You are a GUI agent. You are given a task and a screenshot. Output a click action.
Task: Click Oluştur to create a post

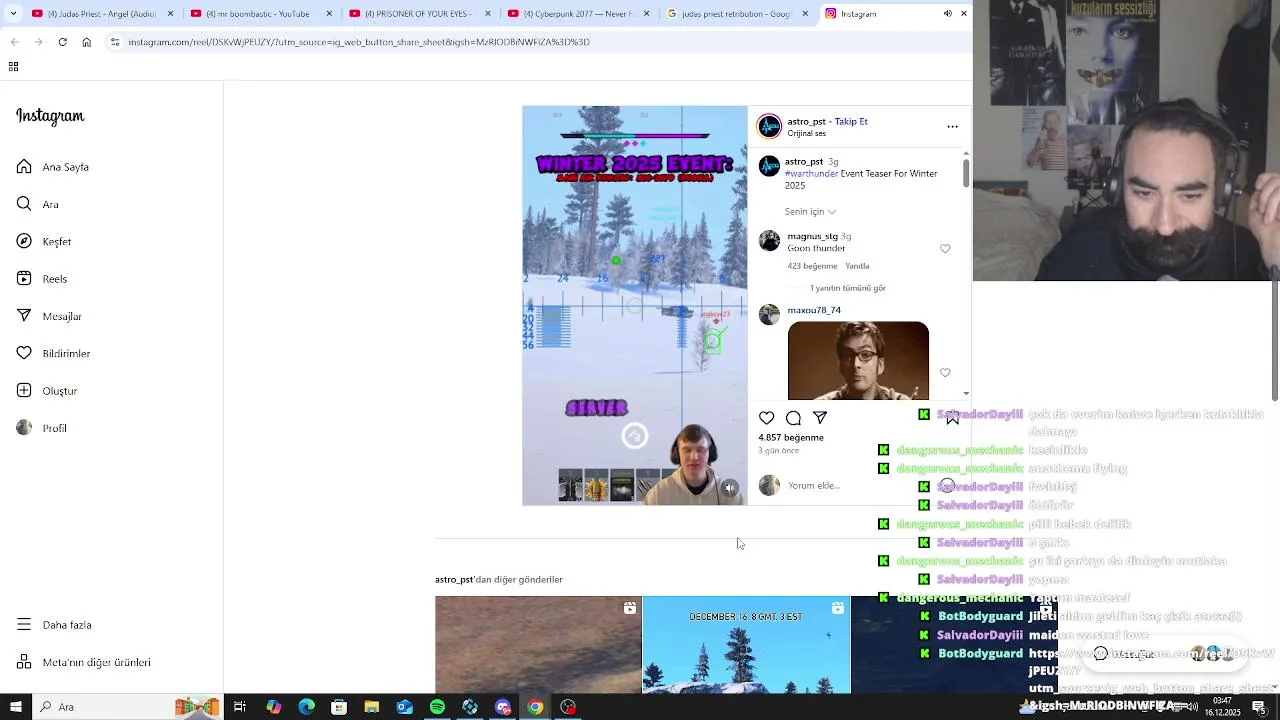(x=47, y=391)
